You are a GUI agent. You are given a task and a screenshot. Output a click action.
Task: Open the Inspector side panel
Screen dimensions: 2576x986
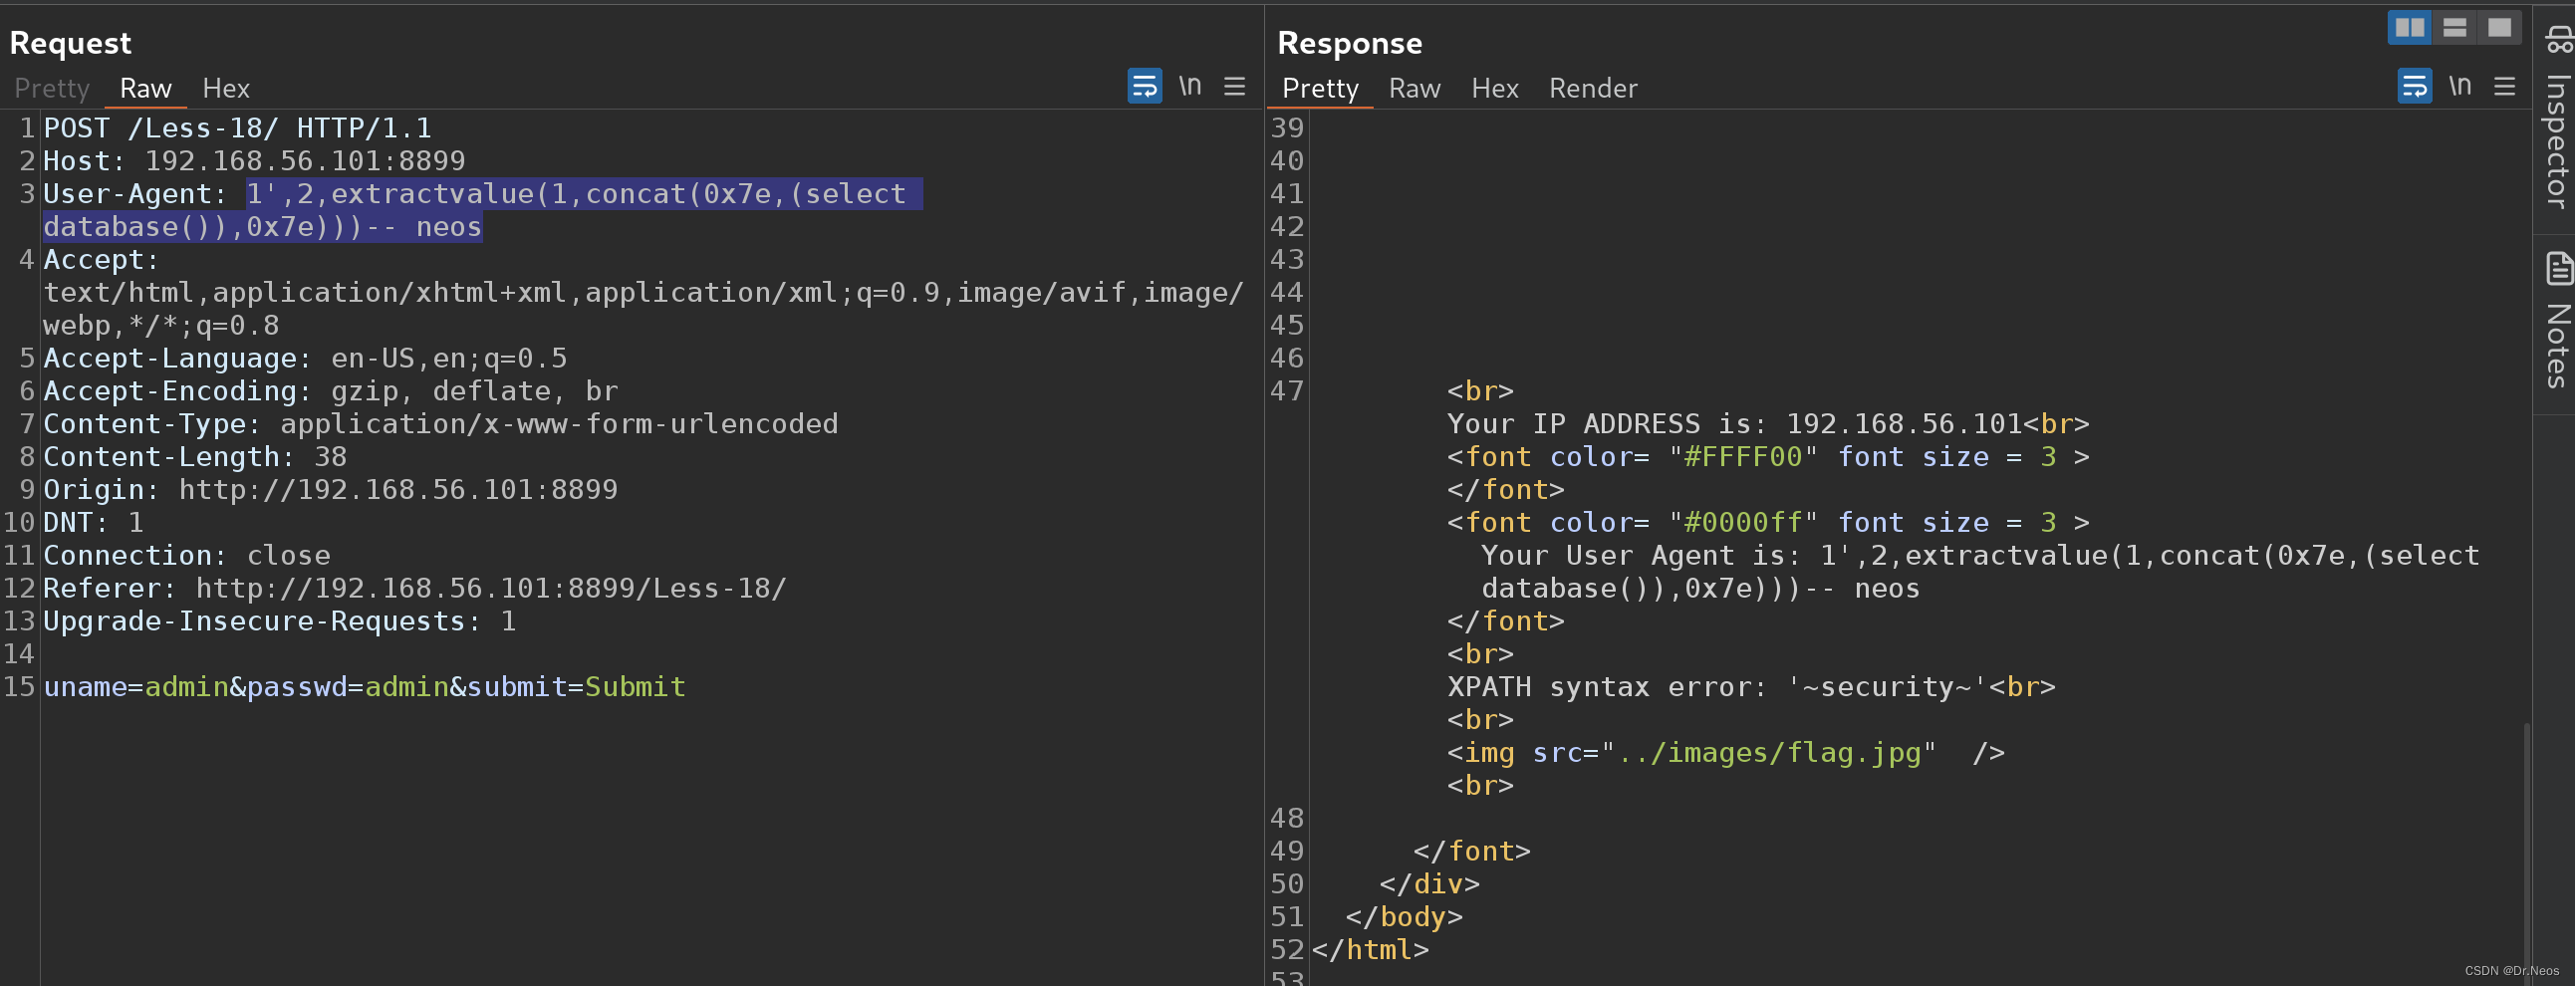(x=2556, y=118)
